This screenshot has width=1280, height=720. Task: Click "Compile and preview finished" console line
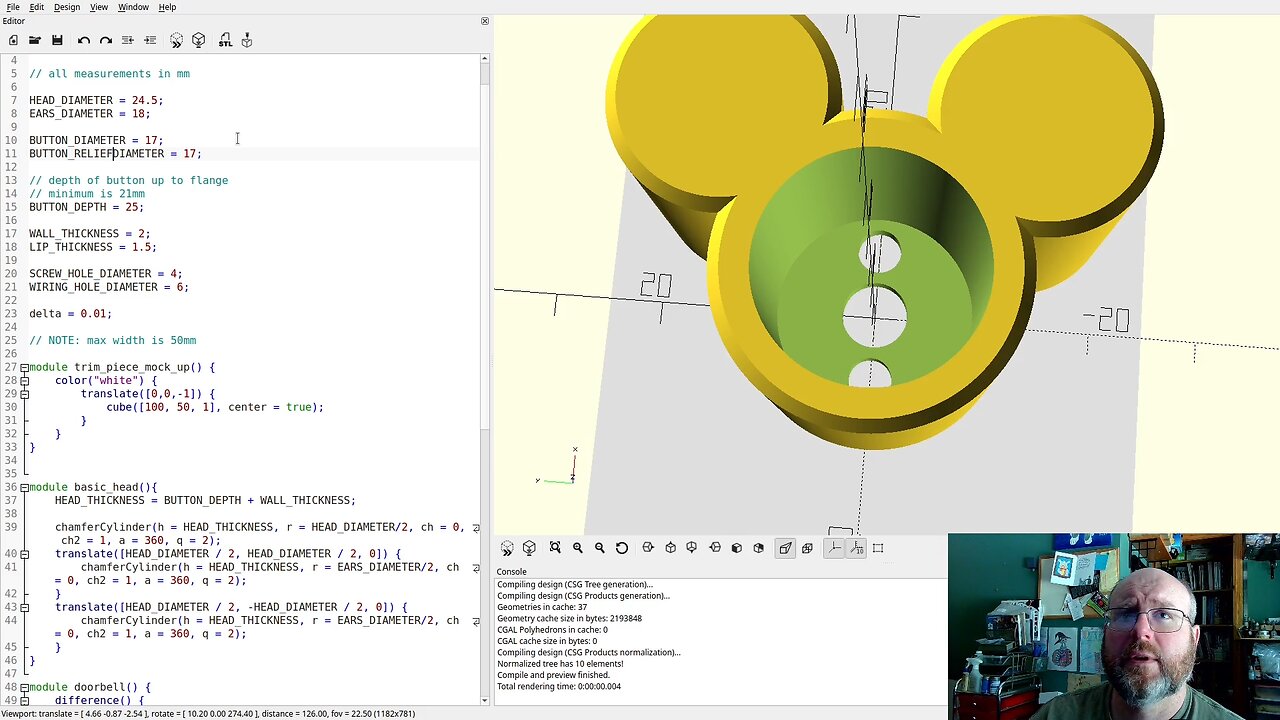point(553,675)
